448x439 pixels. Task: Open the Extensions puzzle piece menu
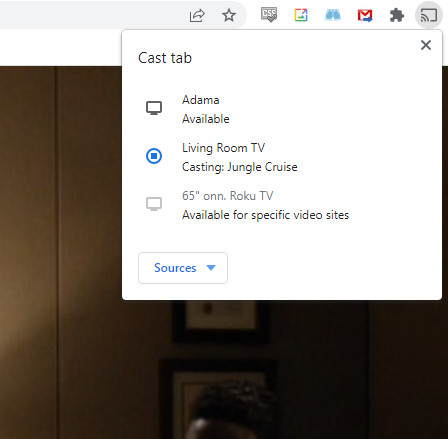point(397,16)
